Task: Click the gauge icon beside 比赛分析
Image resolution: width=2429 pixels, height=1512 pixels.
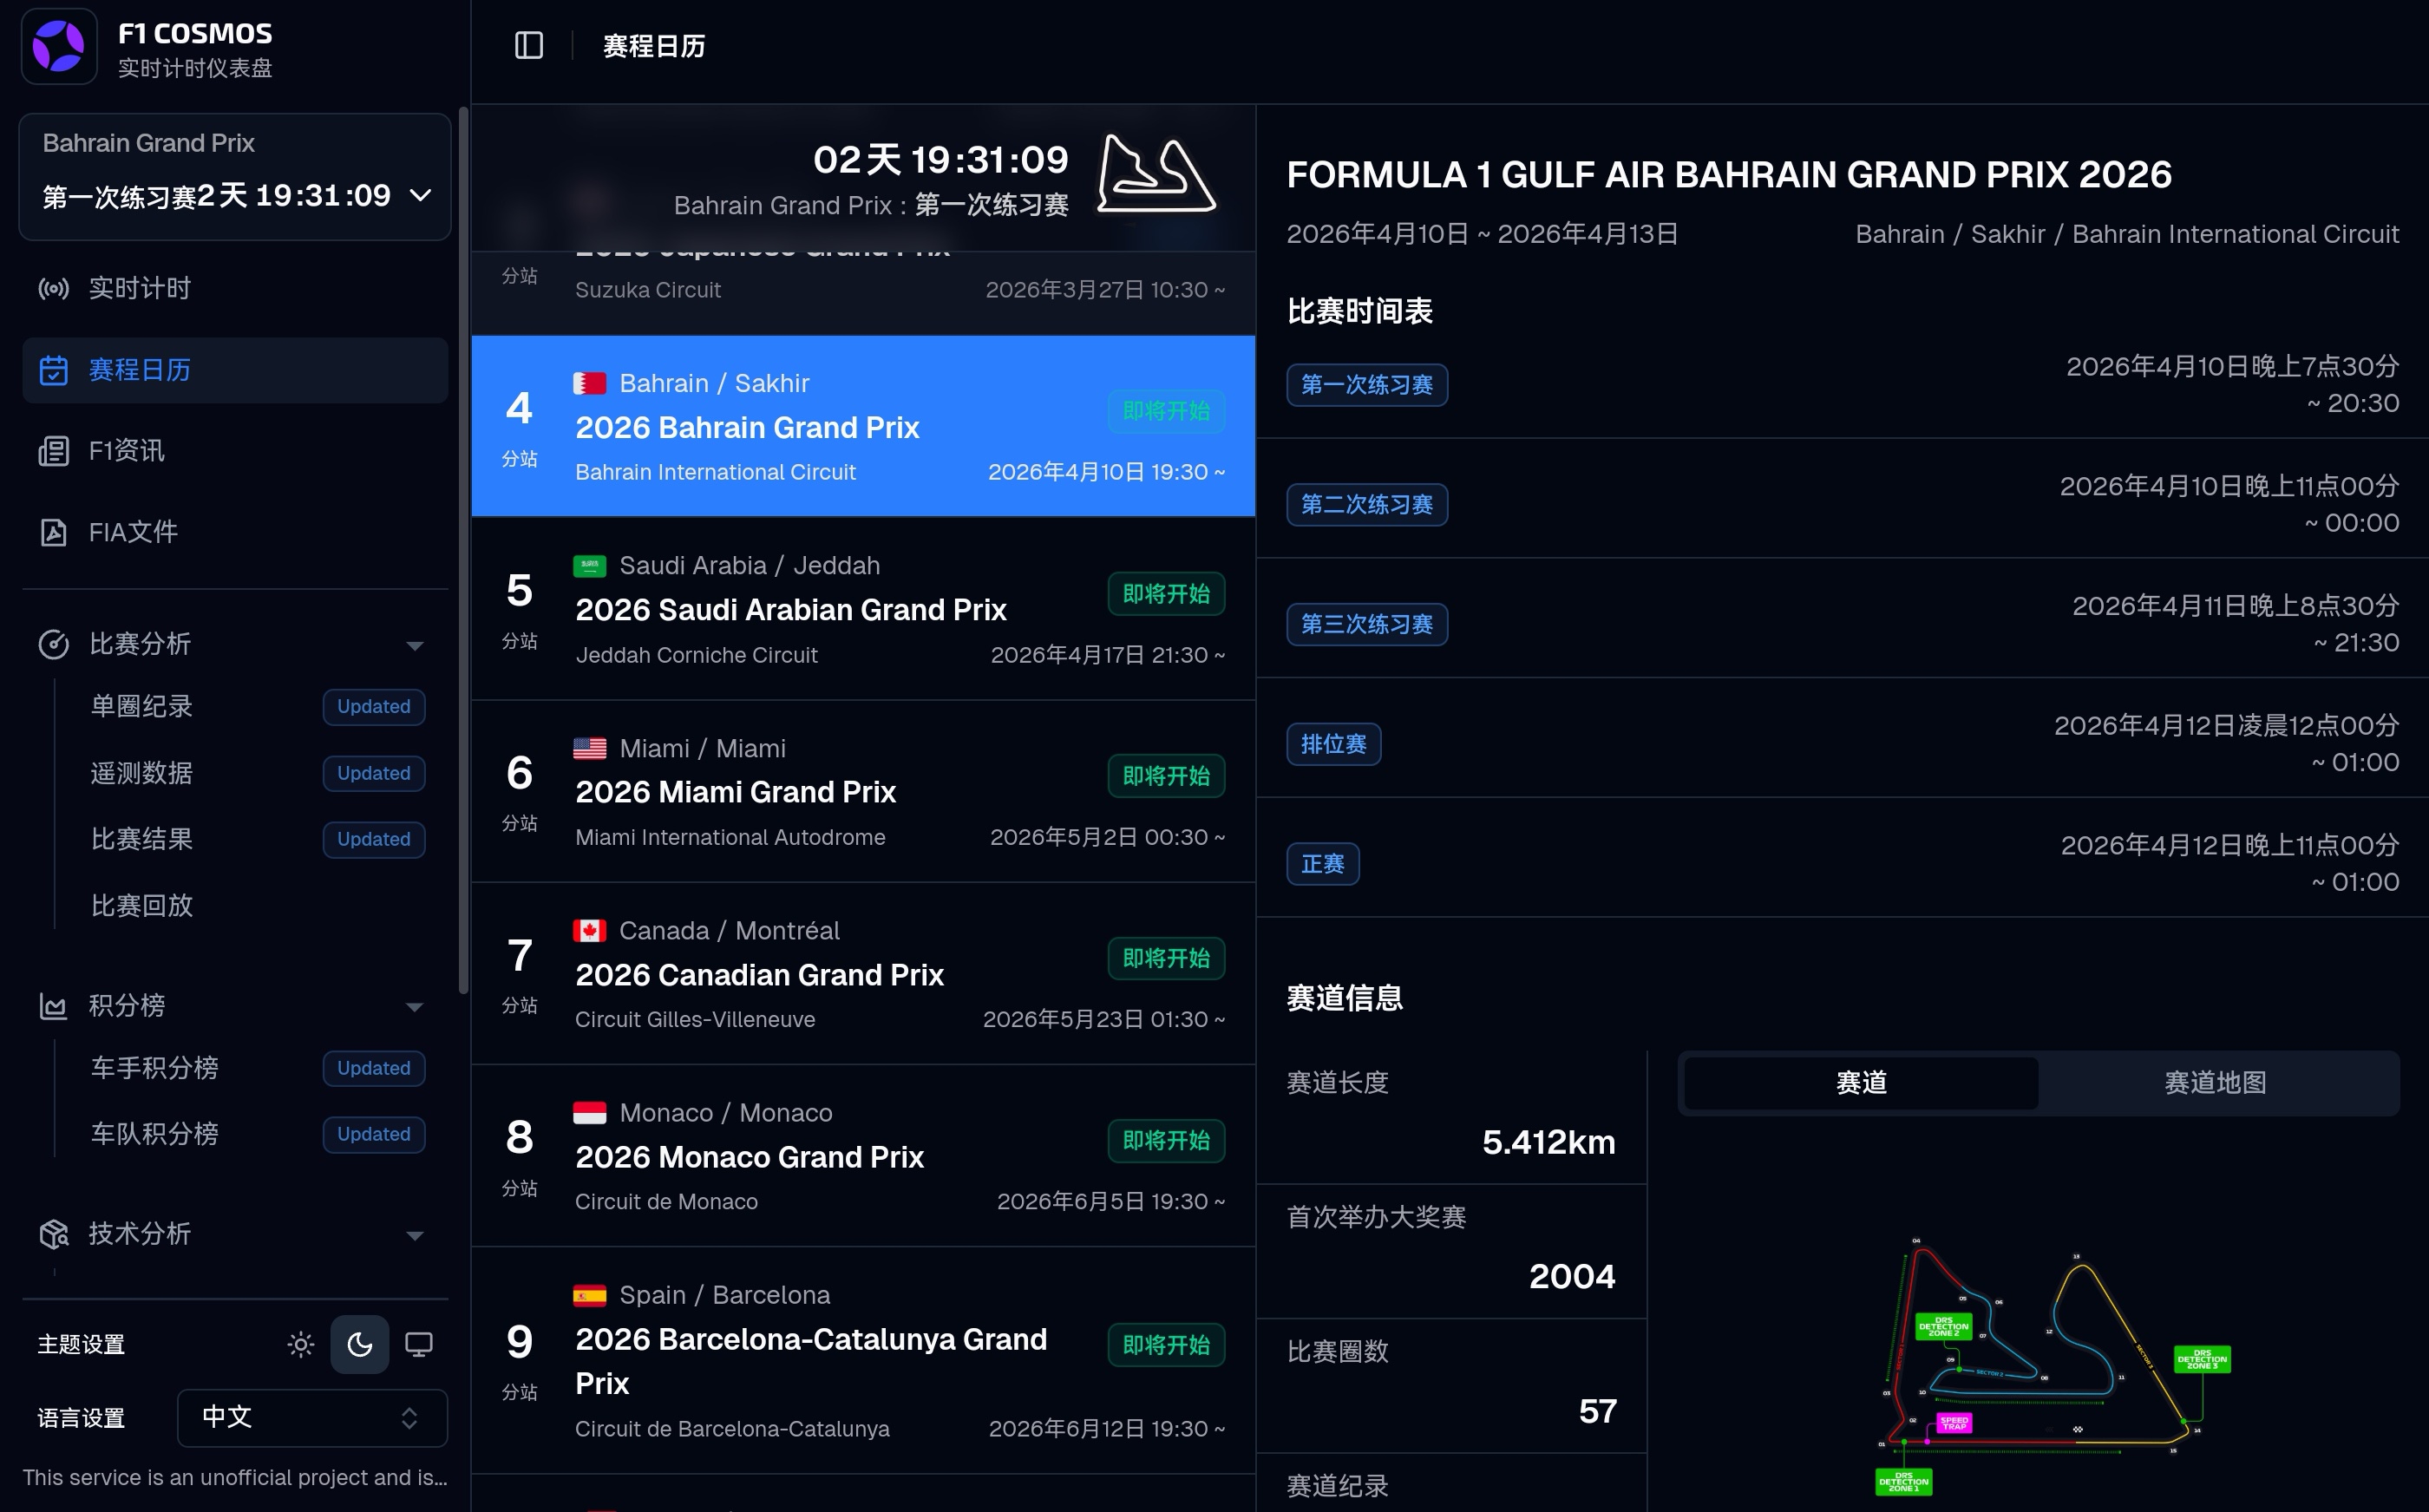Action: [x=53, y=644]
